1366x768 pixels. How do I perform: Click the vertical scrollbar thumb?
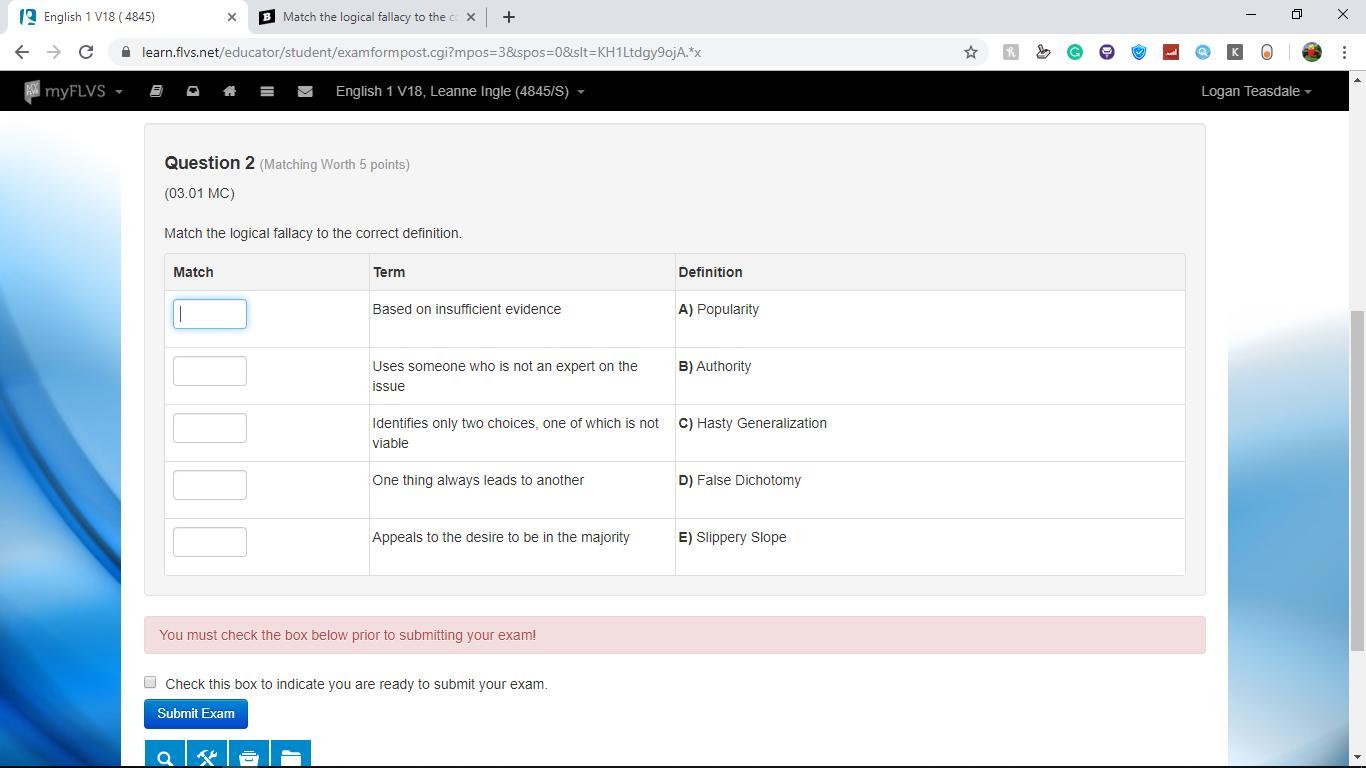[x=1357, y=481]
